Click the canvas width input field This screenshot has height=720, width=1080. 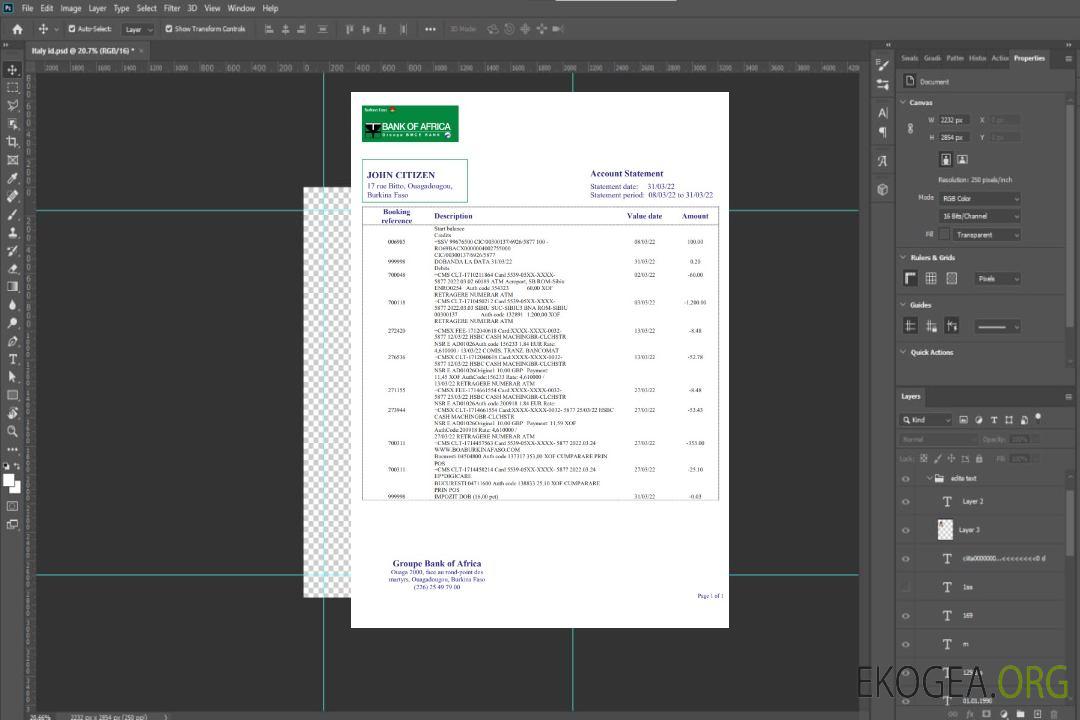[x=953, y=120]
